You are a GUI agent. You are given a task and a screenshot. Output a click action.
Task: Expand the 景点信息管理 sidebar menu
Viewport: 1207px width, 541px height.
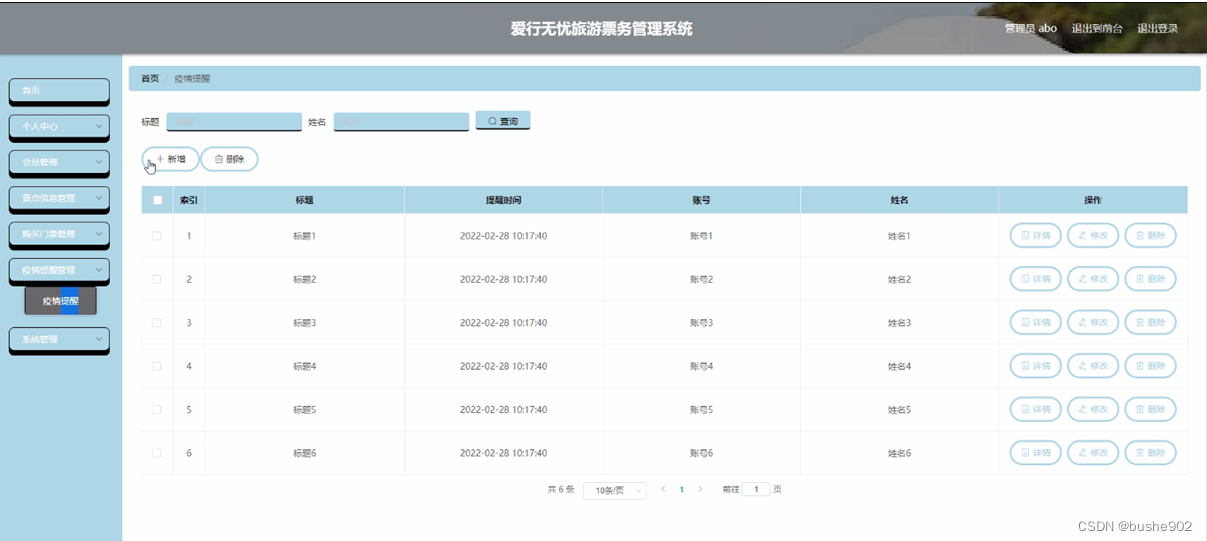click(59, 198)
